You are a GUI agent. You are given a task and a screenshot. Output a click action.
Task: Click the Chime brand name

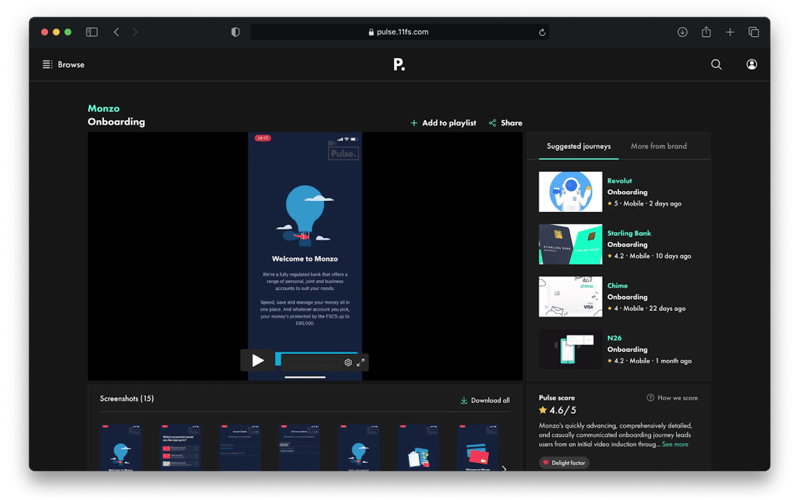click(617, 286)
